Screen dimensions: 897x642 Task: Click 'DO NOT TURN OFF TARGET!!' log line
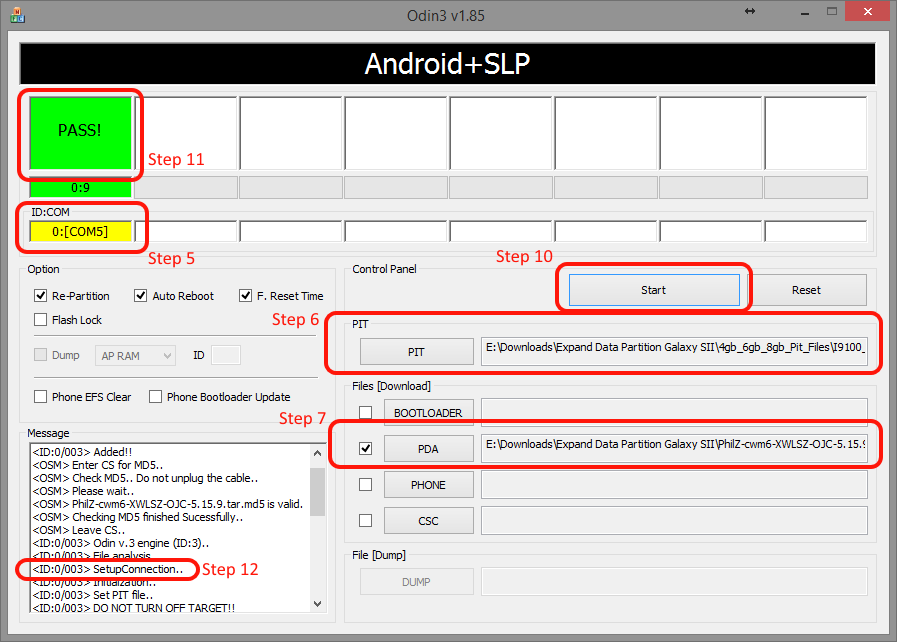click(x=133, y=608)
